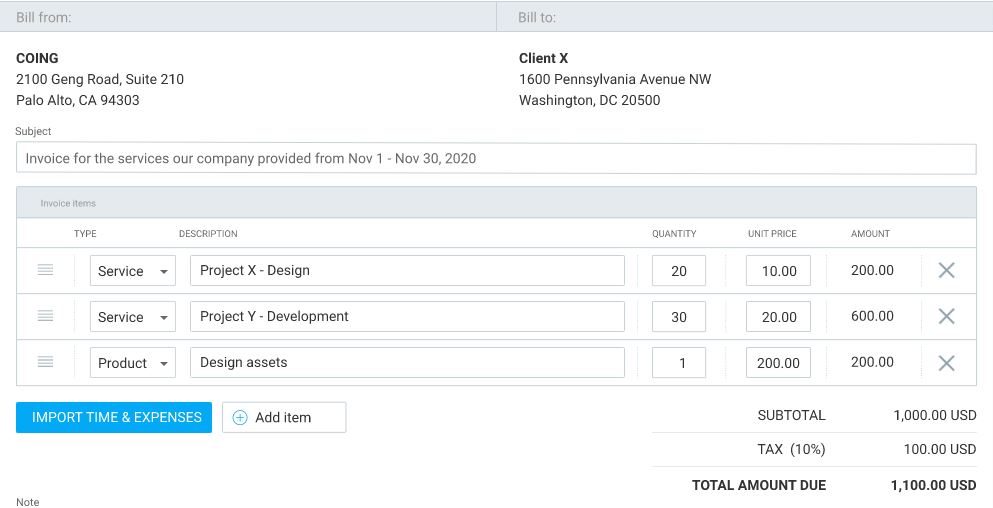This screenshot has width=993, height=508.
Task: Select the quantity field showing 1
Action: (679, 363)
